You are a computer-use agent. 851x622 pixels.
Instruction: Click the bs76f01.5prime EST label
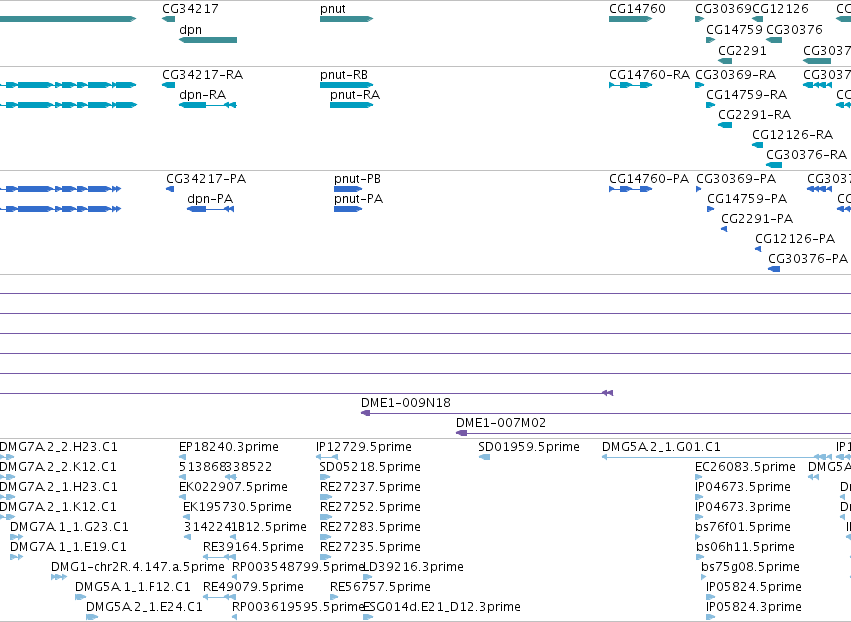(743, 527)
